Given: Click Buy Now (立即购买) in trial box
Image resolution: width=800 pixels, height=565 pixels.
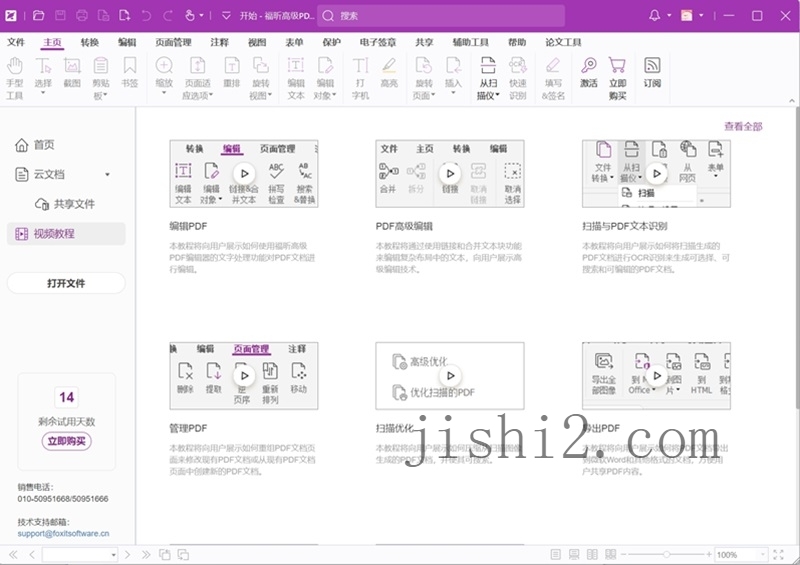Looking at the screenshot, I should tap(67, 441).
